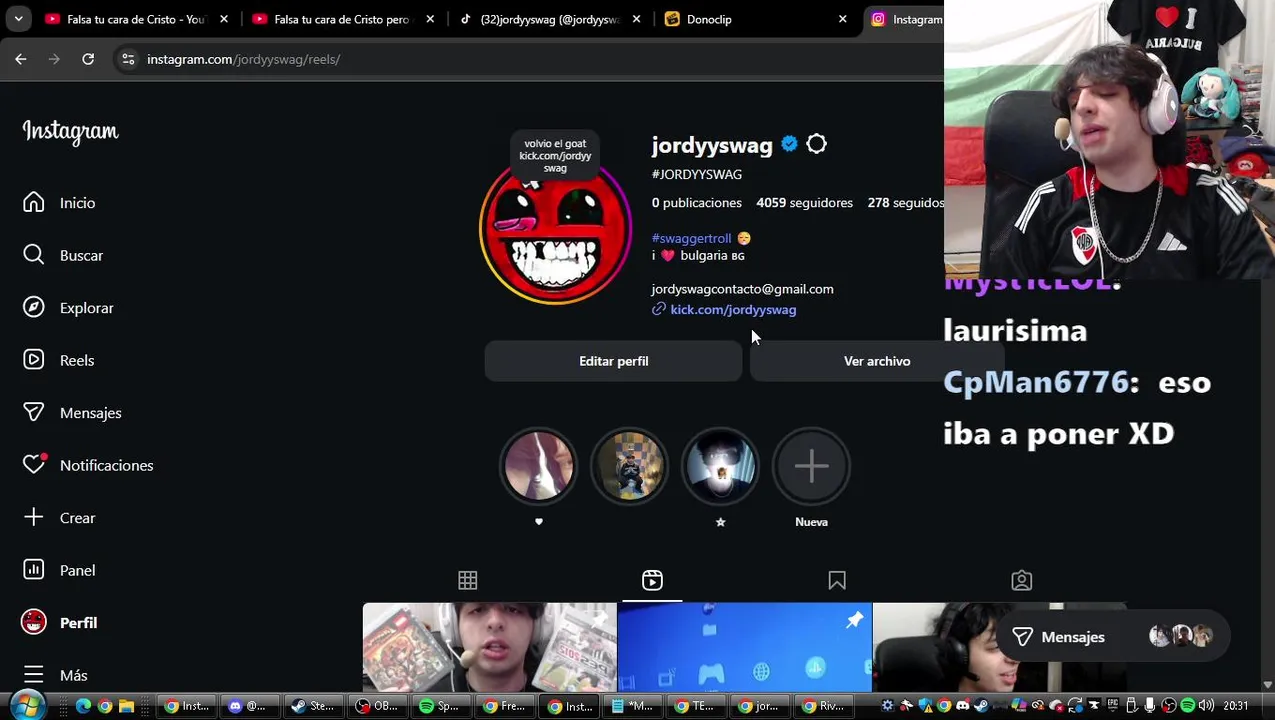This screenshot has height=720, width=1275.
Task: Switch to the TikTok (32)jordyyswag tab
Action: (550, 19)
